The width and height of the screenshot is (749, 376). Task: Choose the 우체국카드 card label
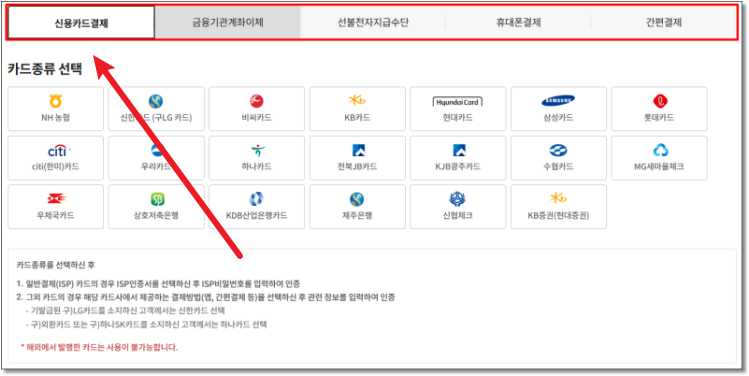pos(55,215)
